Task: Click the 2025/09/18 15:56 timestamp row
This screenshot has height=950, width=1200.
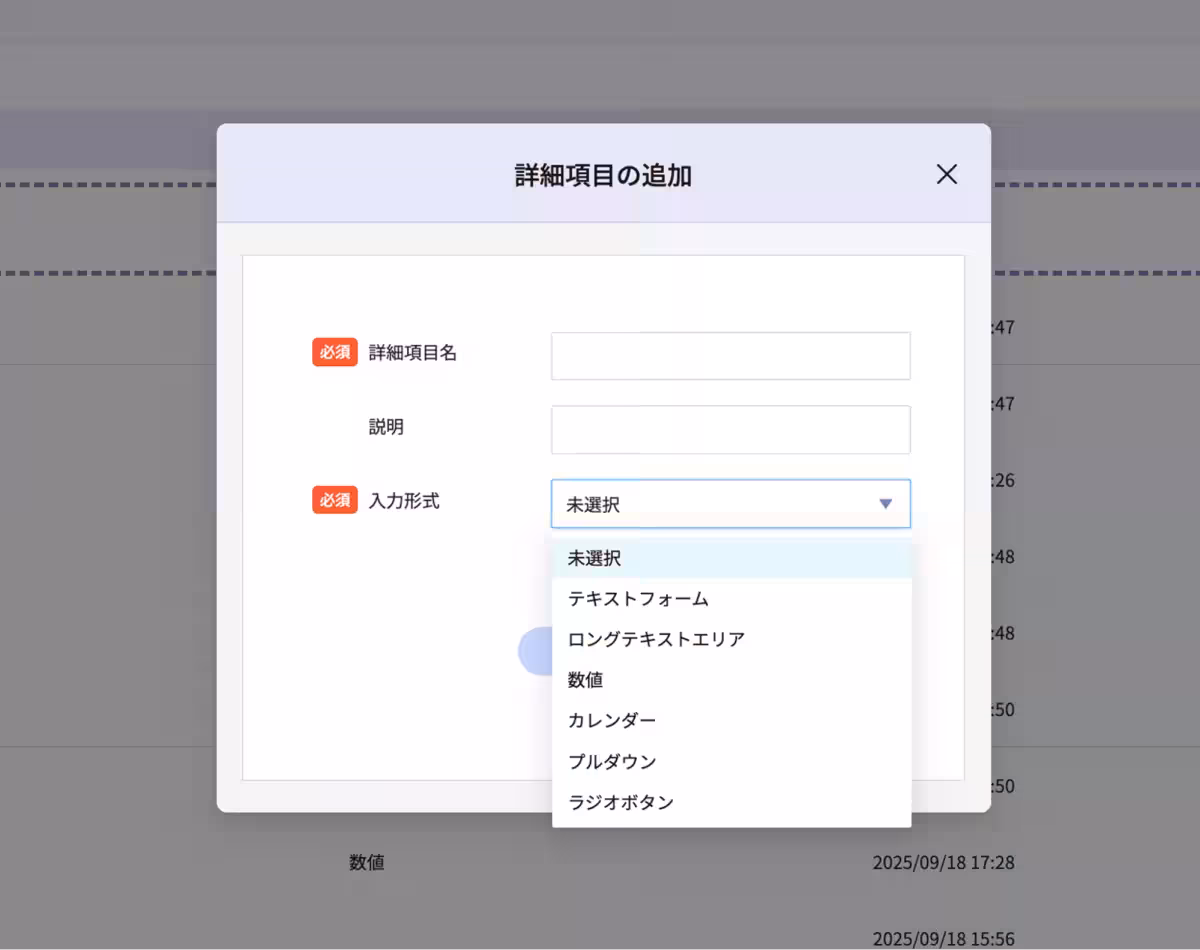Action: pos(944,939)
